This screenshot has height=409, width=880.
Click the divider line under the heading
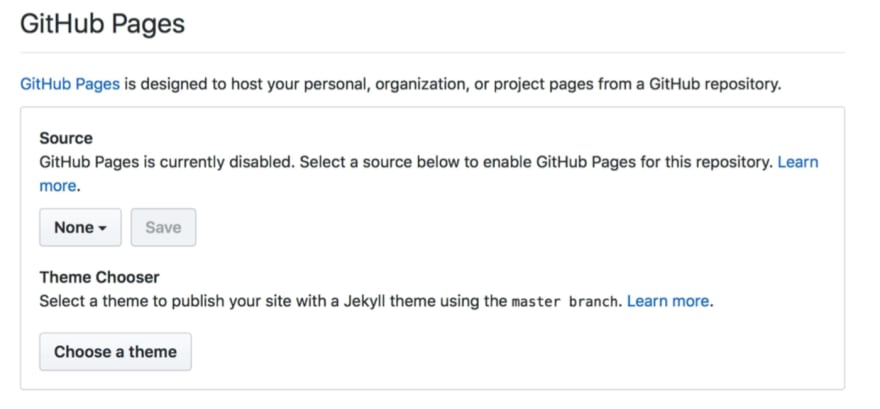point(432,53)
